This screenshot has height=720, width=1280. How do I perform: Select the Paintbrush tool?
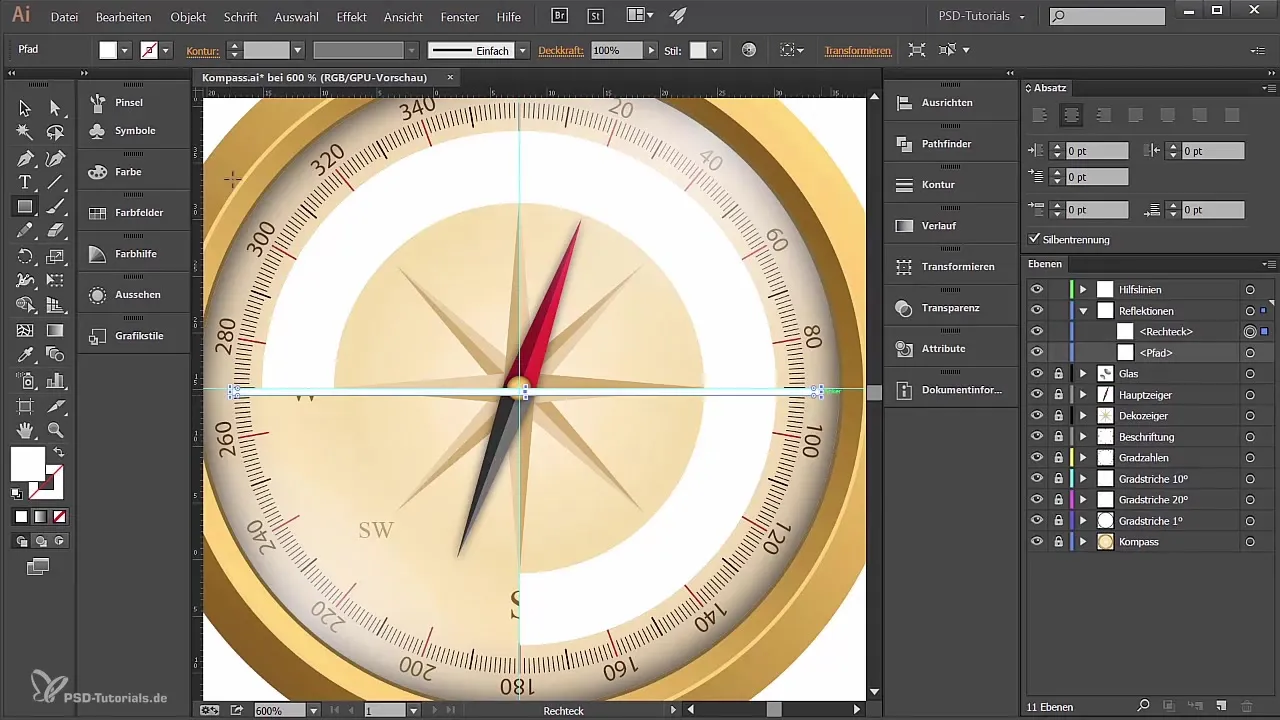coord(55,207)
